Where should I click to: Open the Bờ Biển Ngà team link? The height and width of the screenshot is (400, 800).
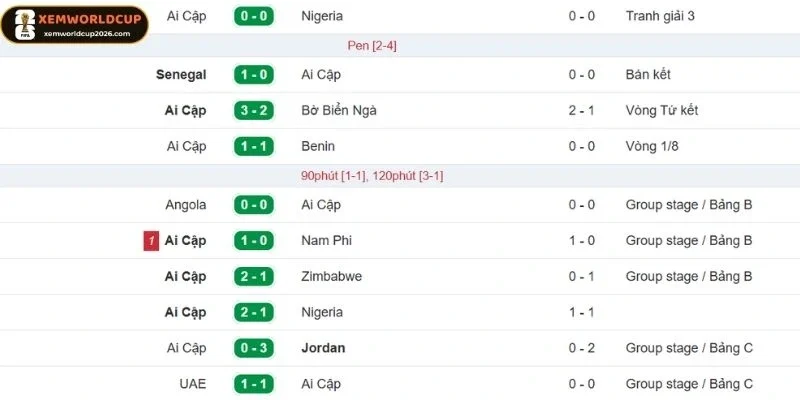click(x=339, y=111)
